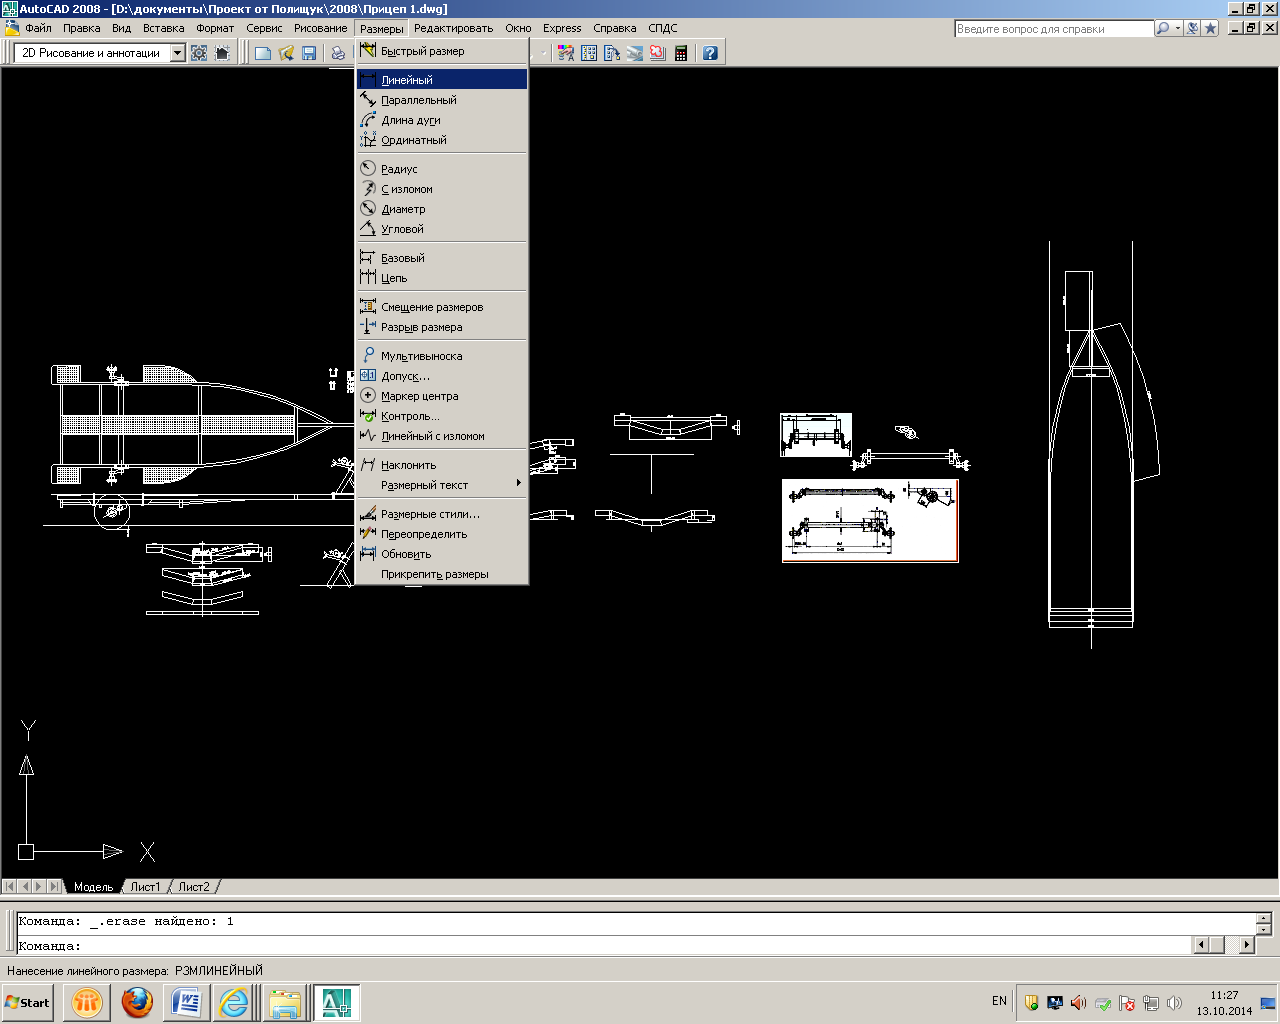Click the Communication Center satellite icon
1280x1024 pixels.
pos(1192,28)
